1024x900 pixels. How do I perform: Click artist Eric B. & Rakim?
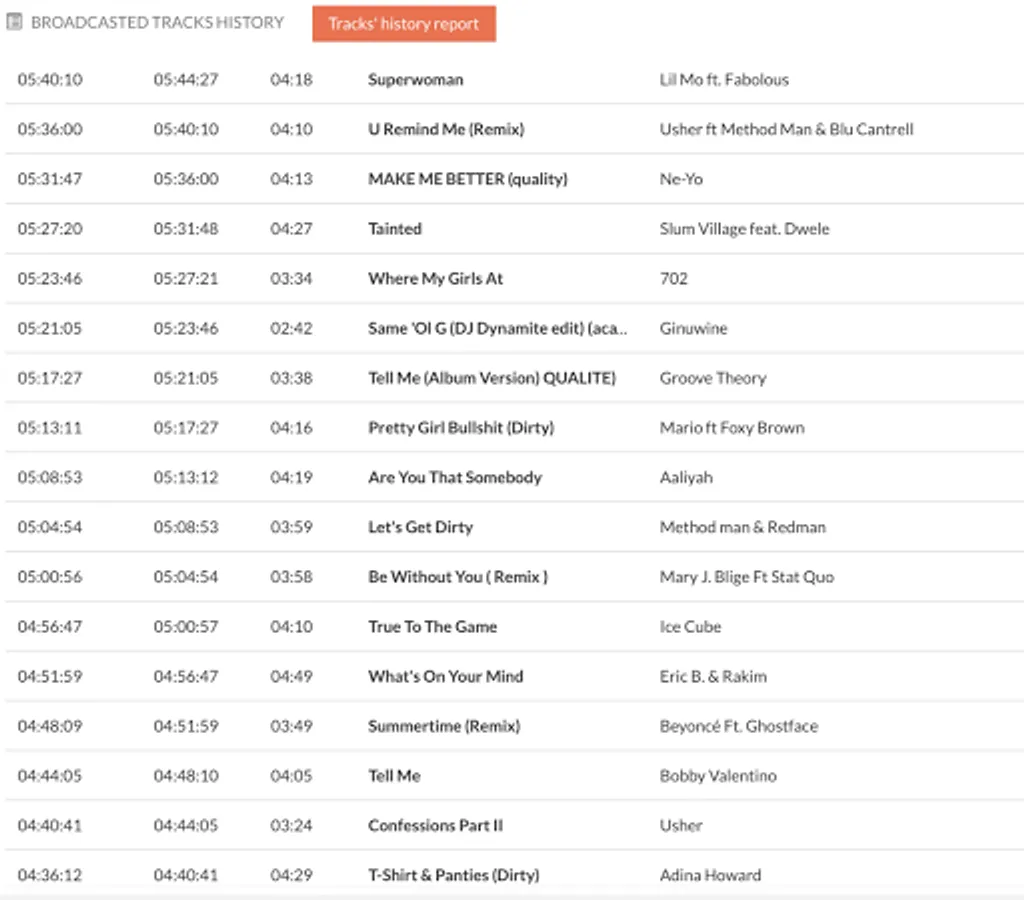[713, 677]
